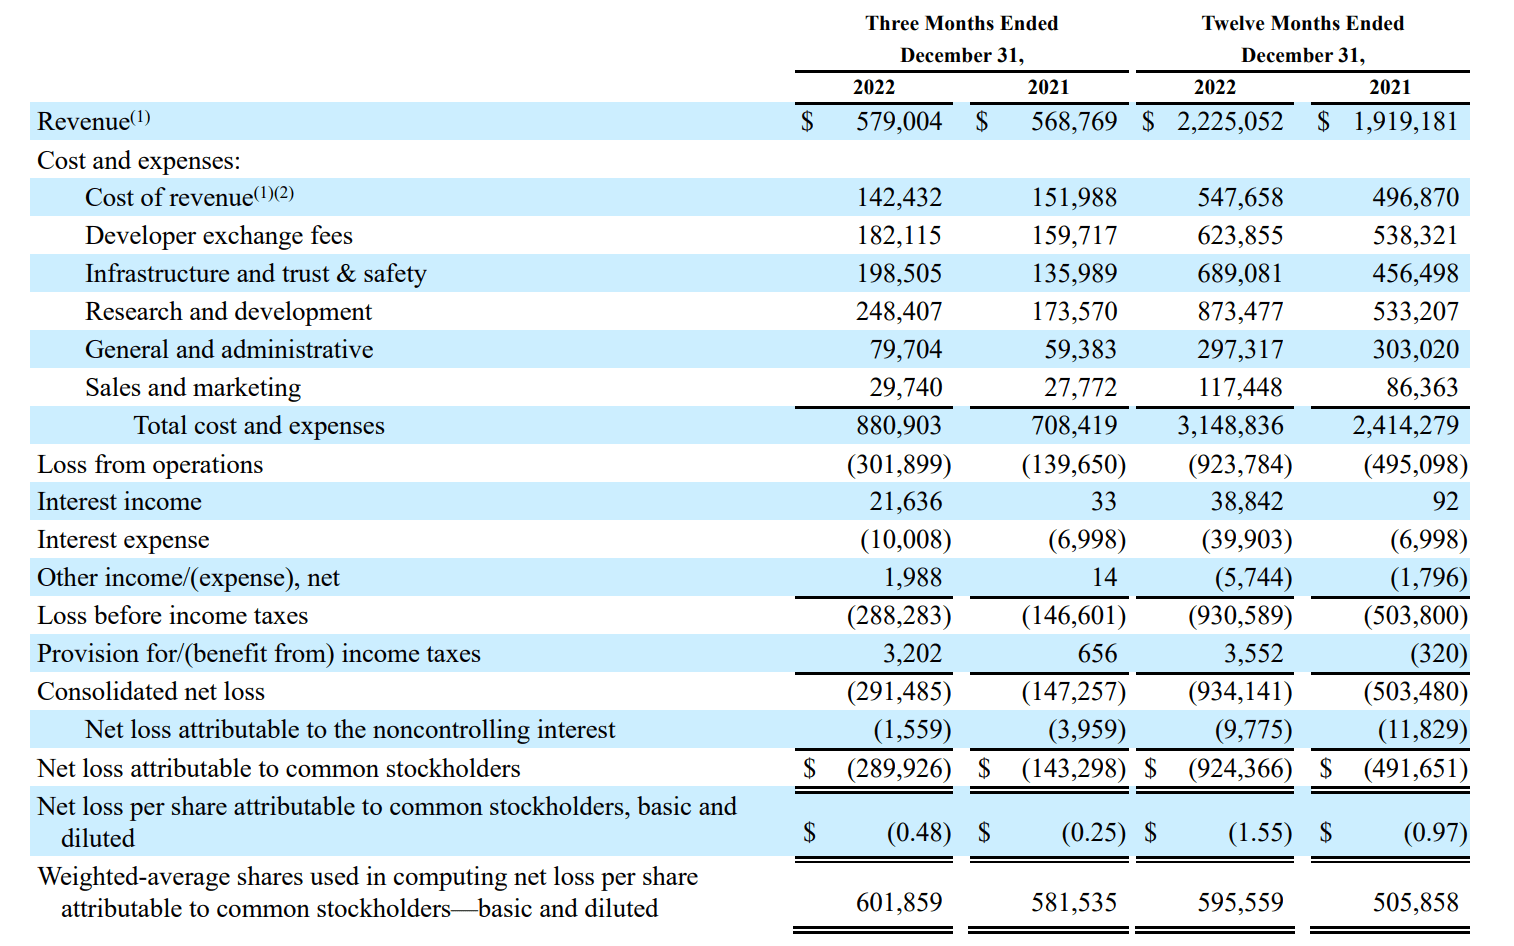Select weighted shares value 601,859

pos(899,903)
